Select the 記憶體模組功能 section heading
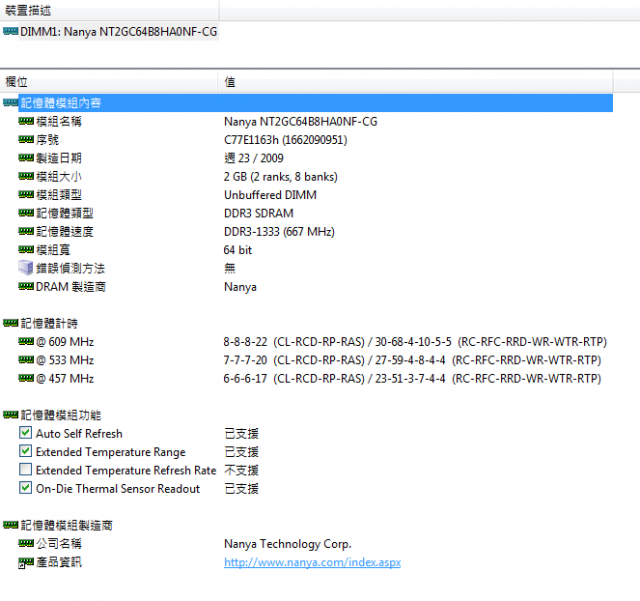 (60, 415)
